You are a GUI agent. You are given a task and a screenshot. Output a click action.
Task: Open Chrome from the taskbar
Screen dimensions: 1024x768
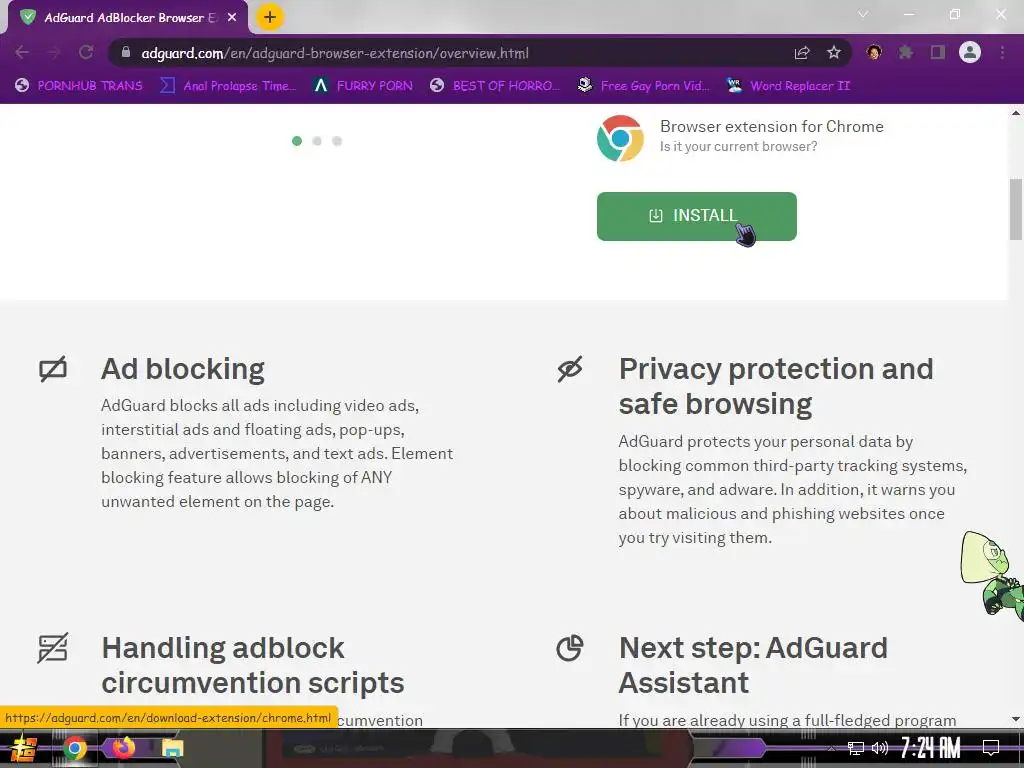[74, 748]
